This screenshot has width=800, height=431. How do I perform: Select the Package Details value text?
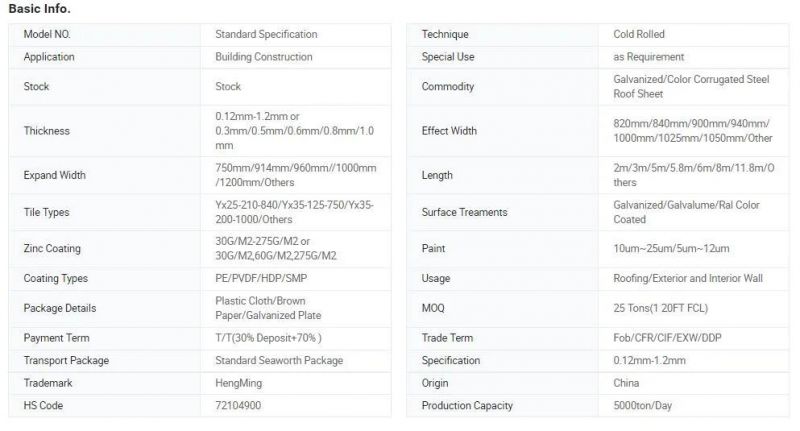click(x=268, y=308)
